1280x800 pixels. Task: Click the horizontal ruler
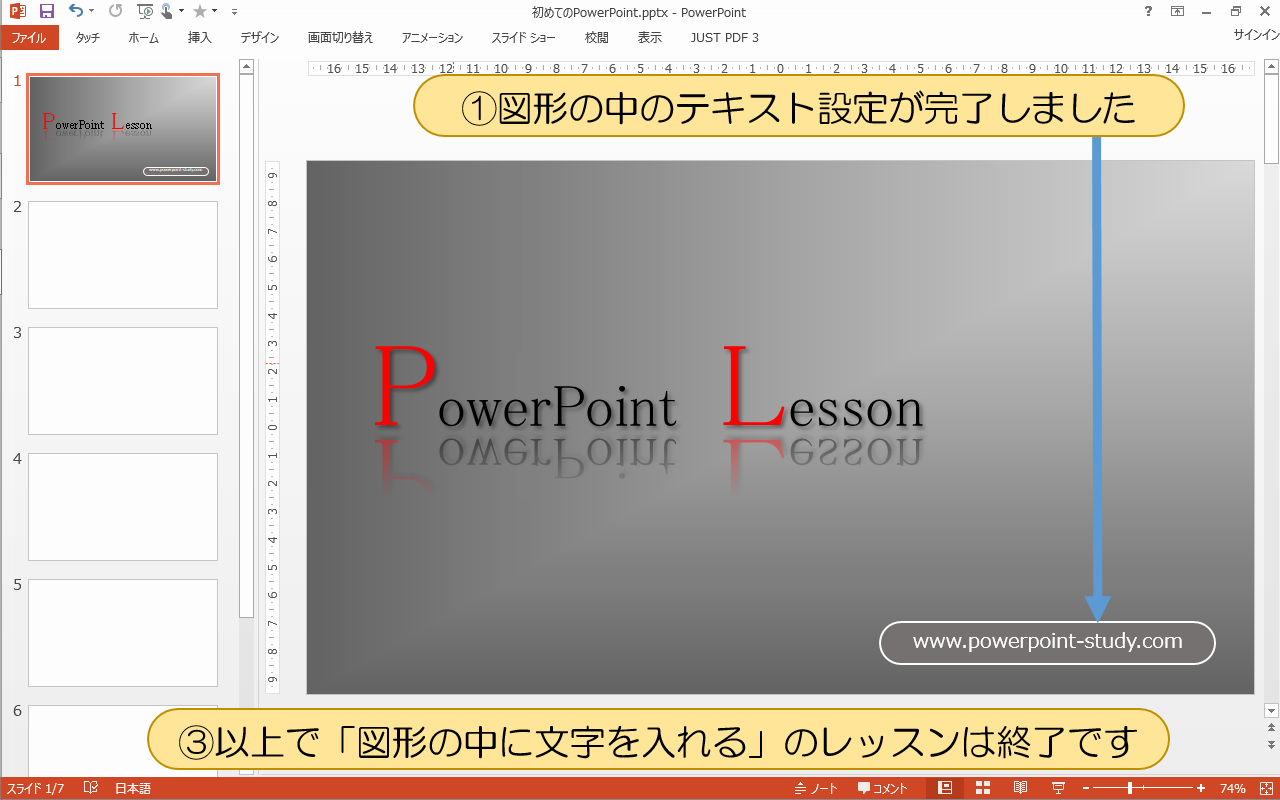coord(780,68)
